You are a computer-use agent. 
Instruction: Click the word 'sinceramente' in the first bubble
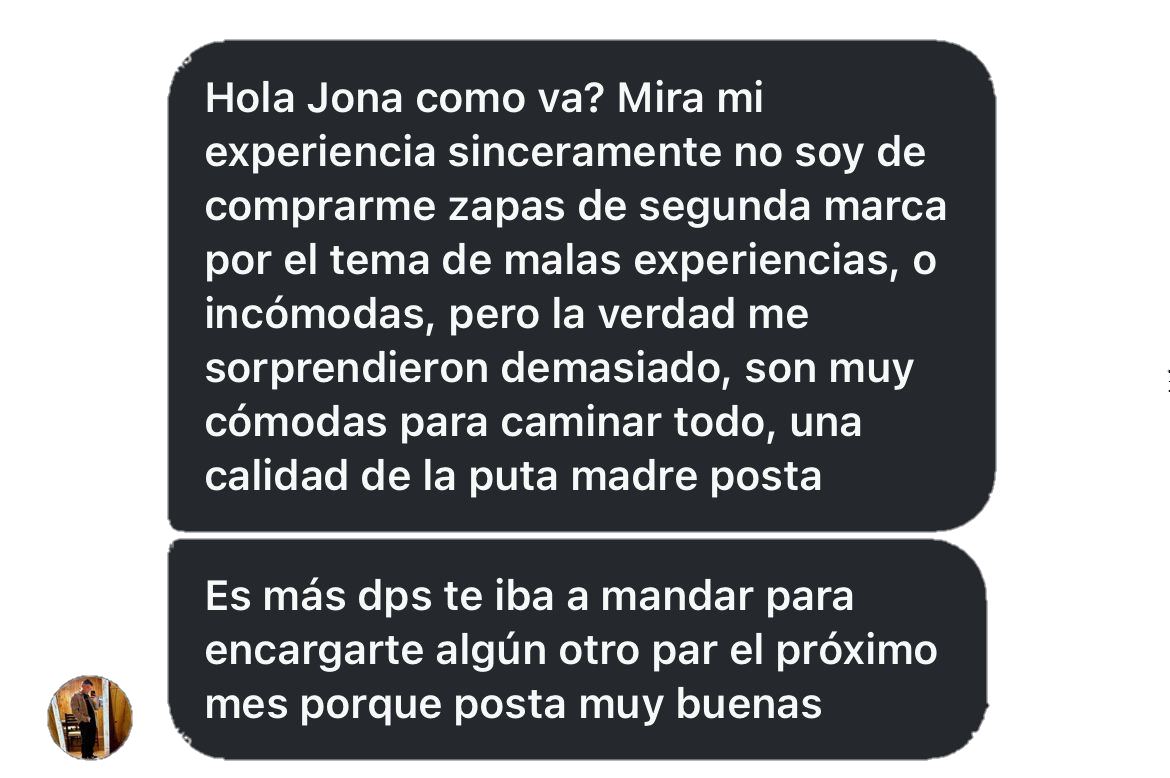pyautogui.click(x=584, y=152)
